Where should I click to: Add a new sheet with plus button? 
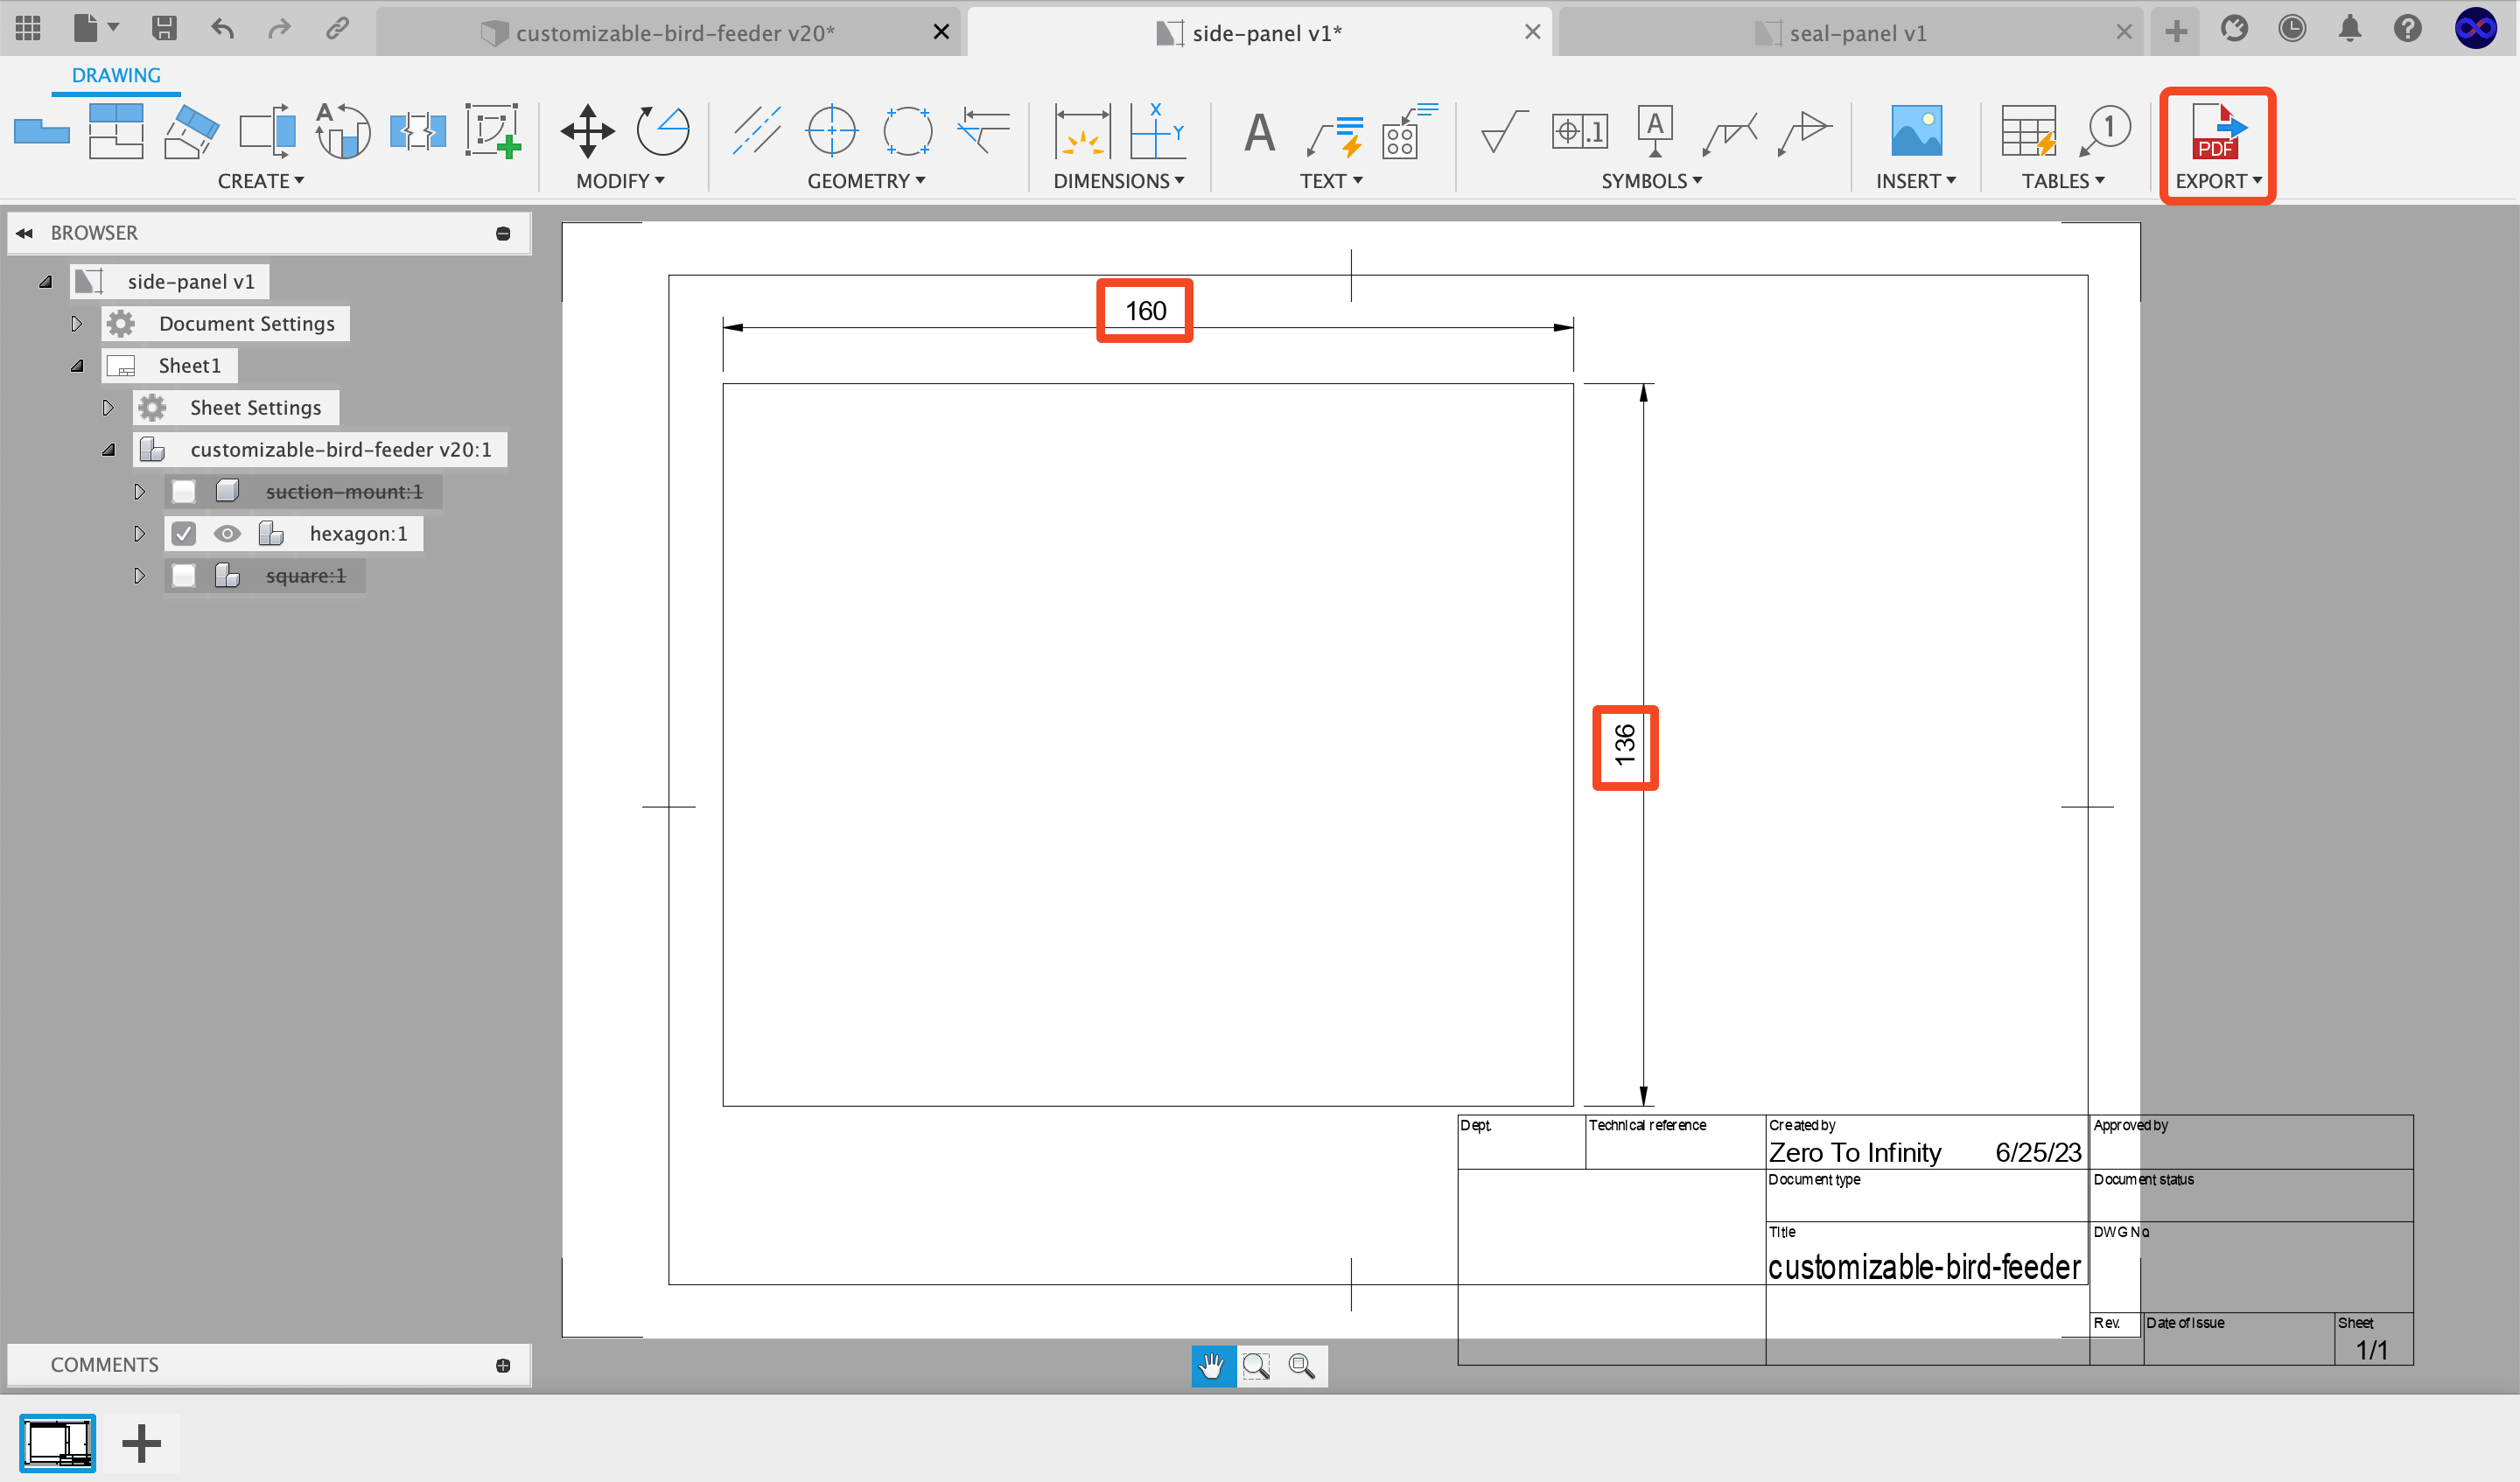click(x=141, y=1443)
